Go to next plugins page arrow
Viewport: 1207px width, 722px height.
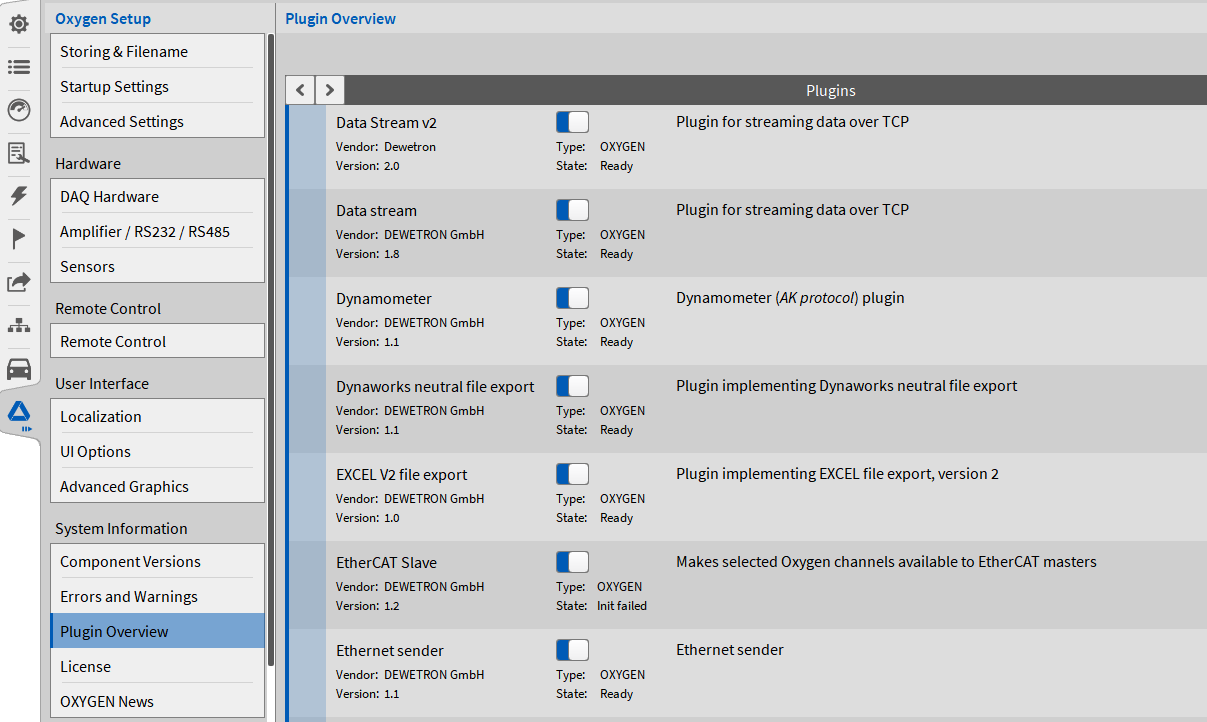(x=330, y=90)
